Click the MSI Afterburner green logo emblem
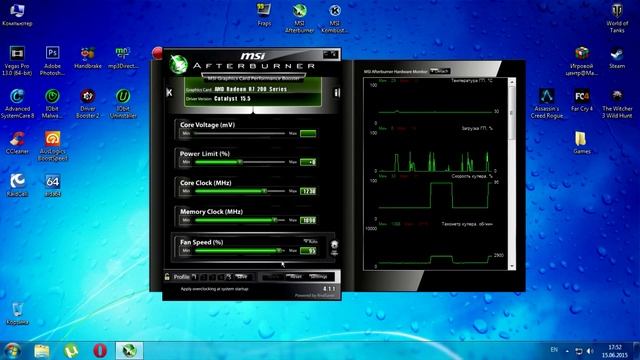Screen dimensions: 640x360 point(178,64)
